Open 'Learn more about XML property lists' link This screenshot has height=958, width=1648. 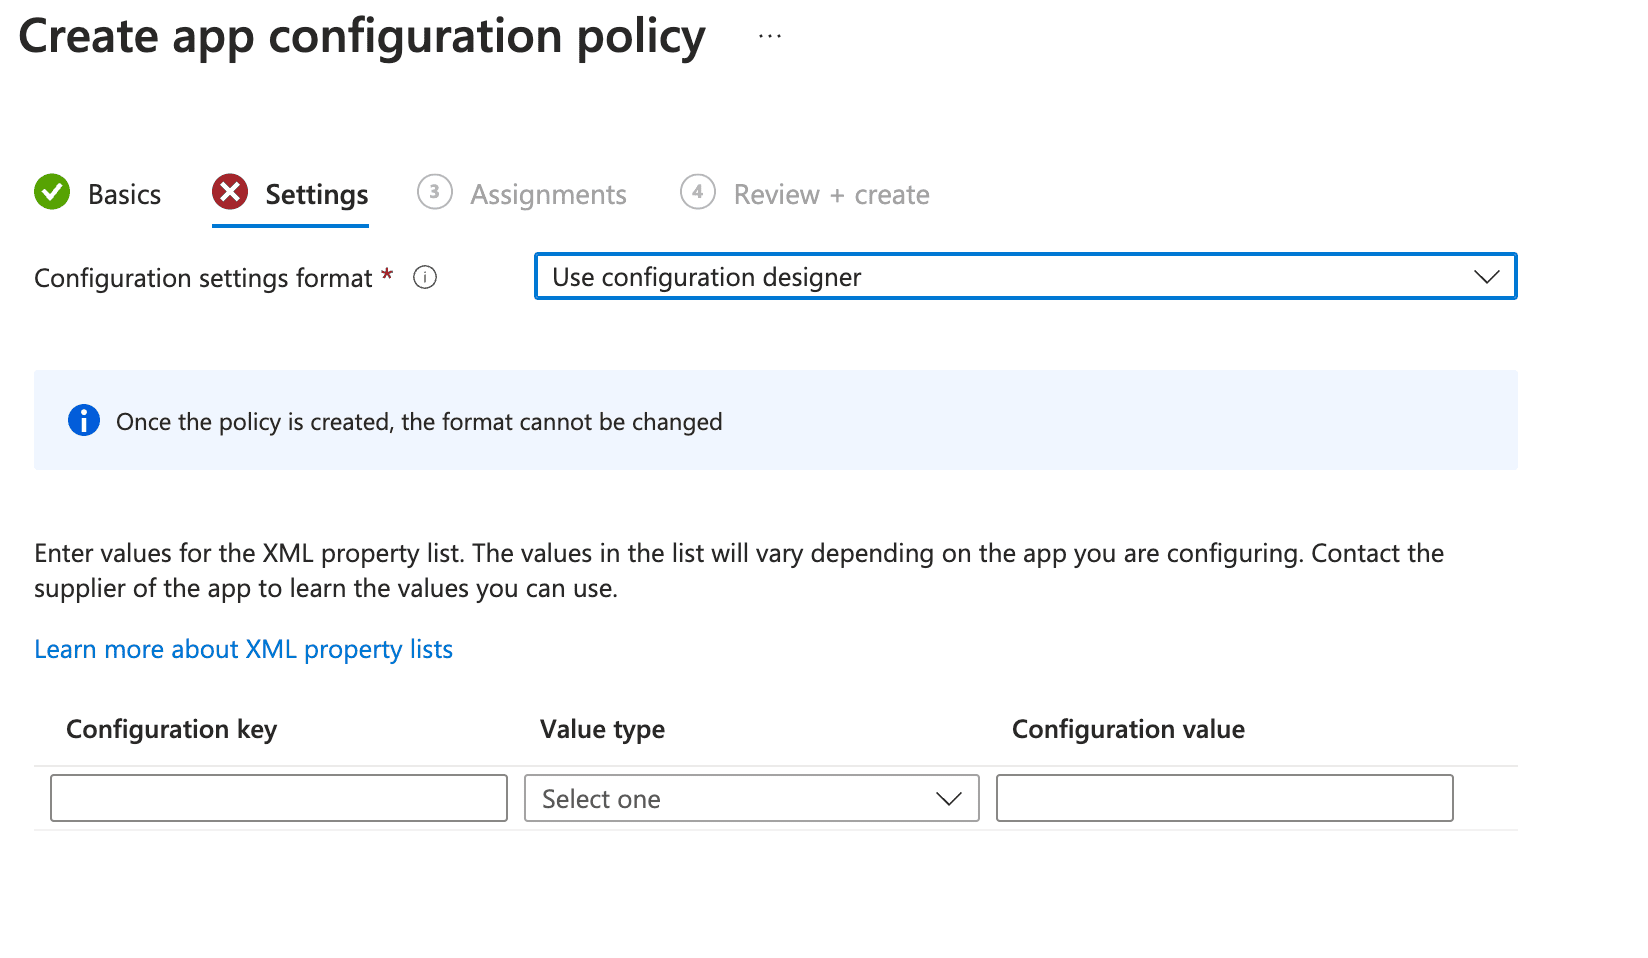243,650
